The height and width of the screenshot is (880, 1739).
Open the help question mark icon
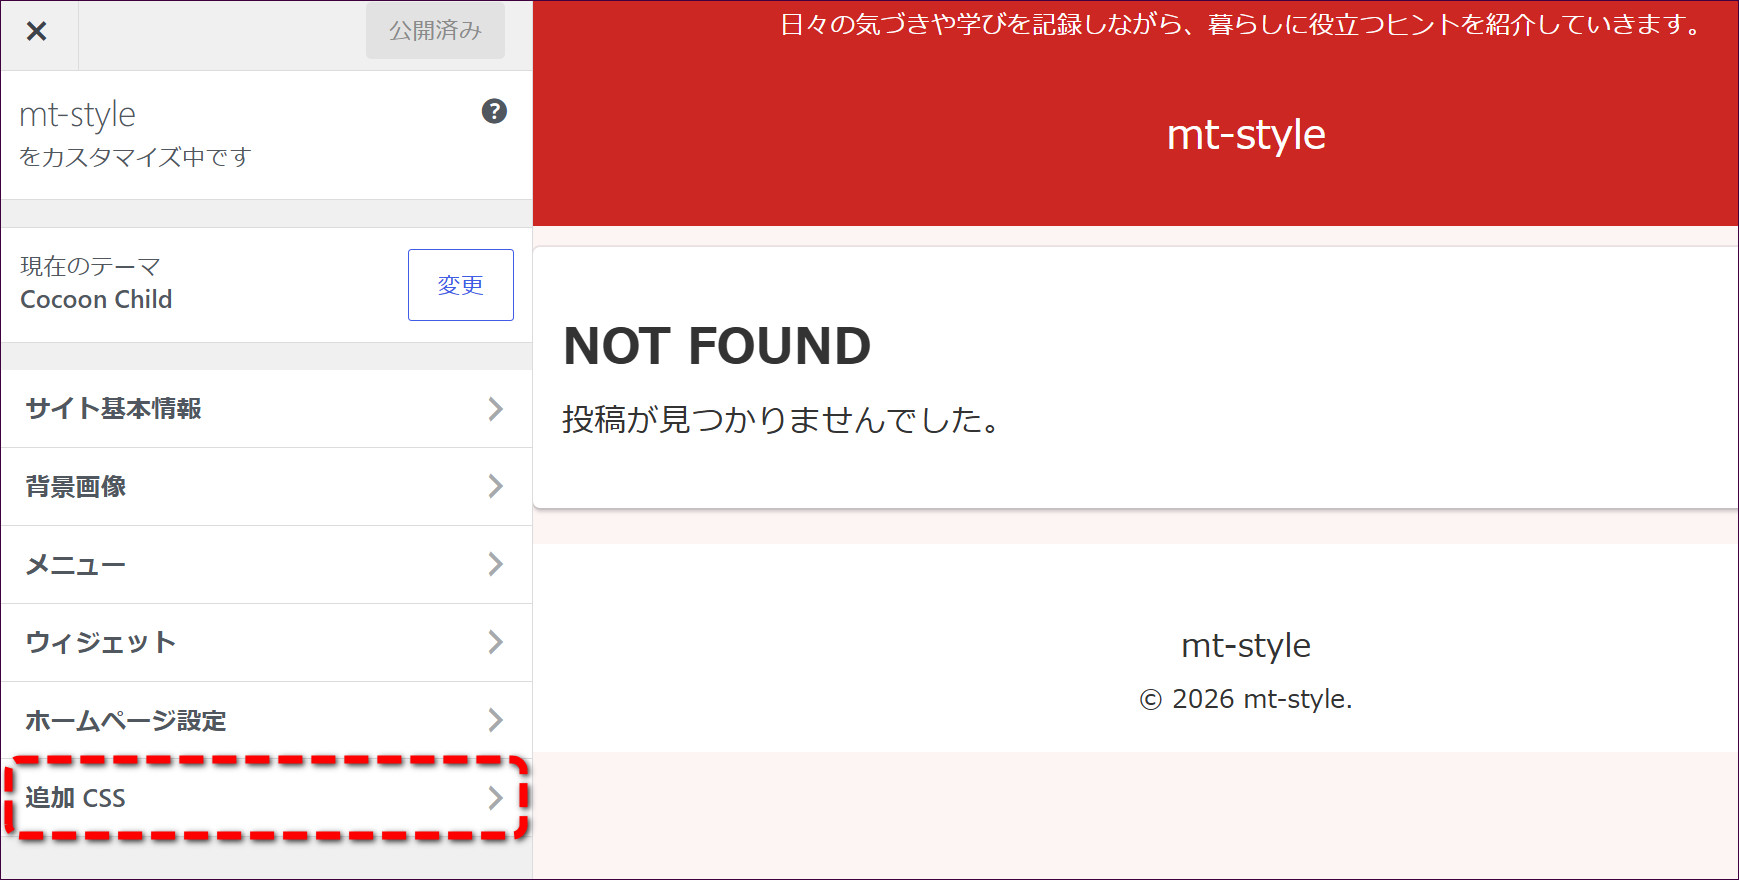coord(494,111)
